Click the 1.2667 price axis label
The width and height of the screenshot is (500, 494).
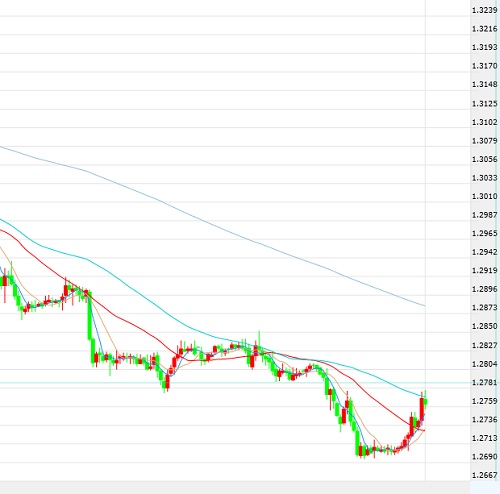(x=484, y=475)
